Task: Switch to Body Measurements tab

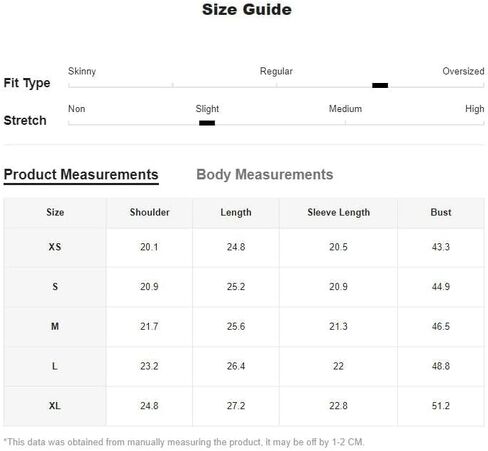Action: [x=265, y=175]
